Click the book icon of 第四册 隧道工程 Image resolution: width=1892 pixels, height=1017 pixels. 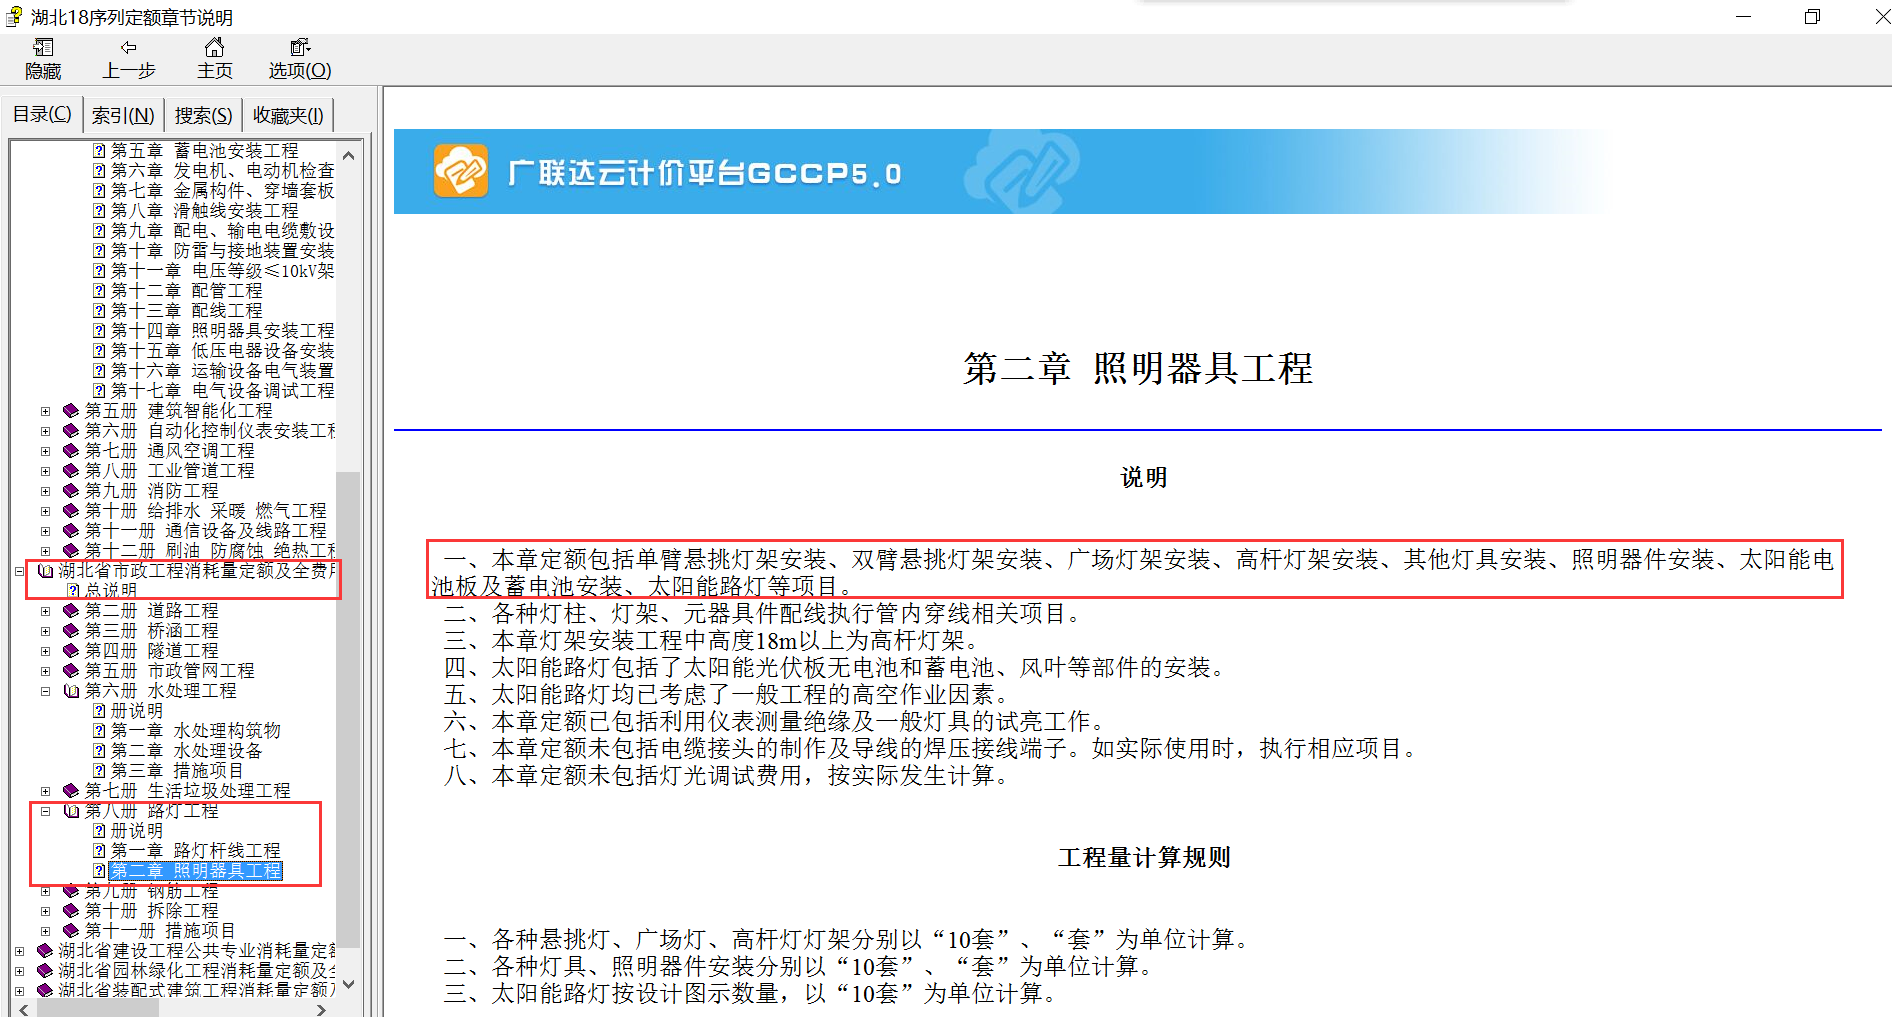[70, 651]
